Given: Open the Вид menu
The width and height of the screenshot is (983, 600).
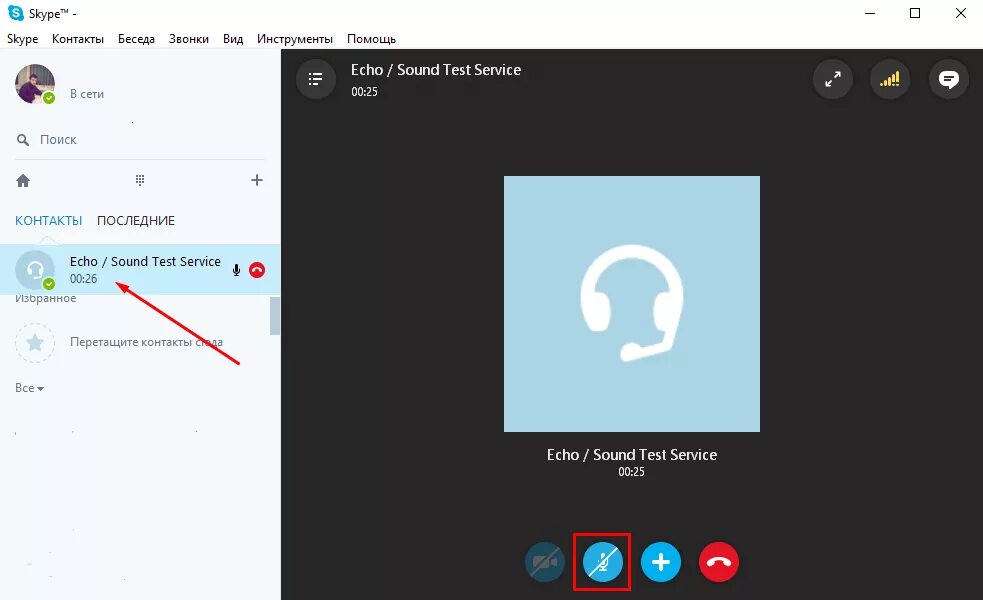Looking at the screenshot, I should pos(233,39).
